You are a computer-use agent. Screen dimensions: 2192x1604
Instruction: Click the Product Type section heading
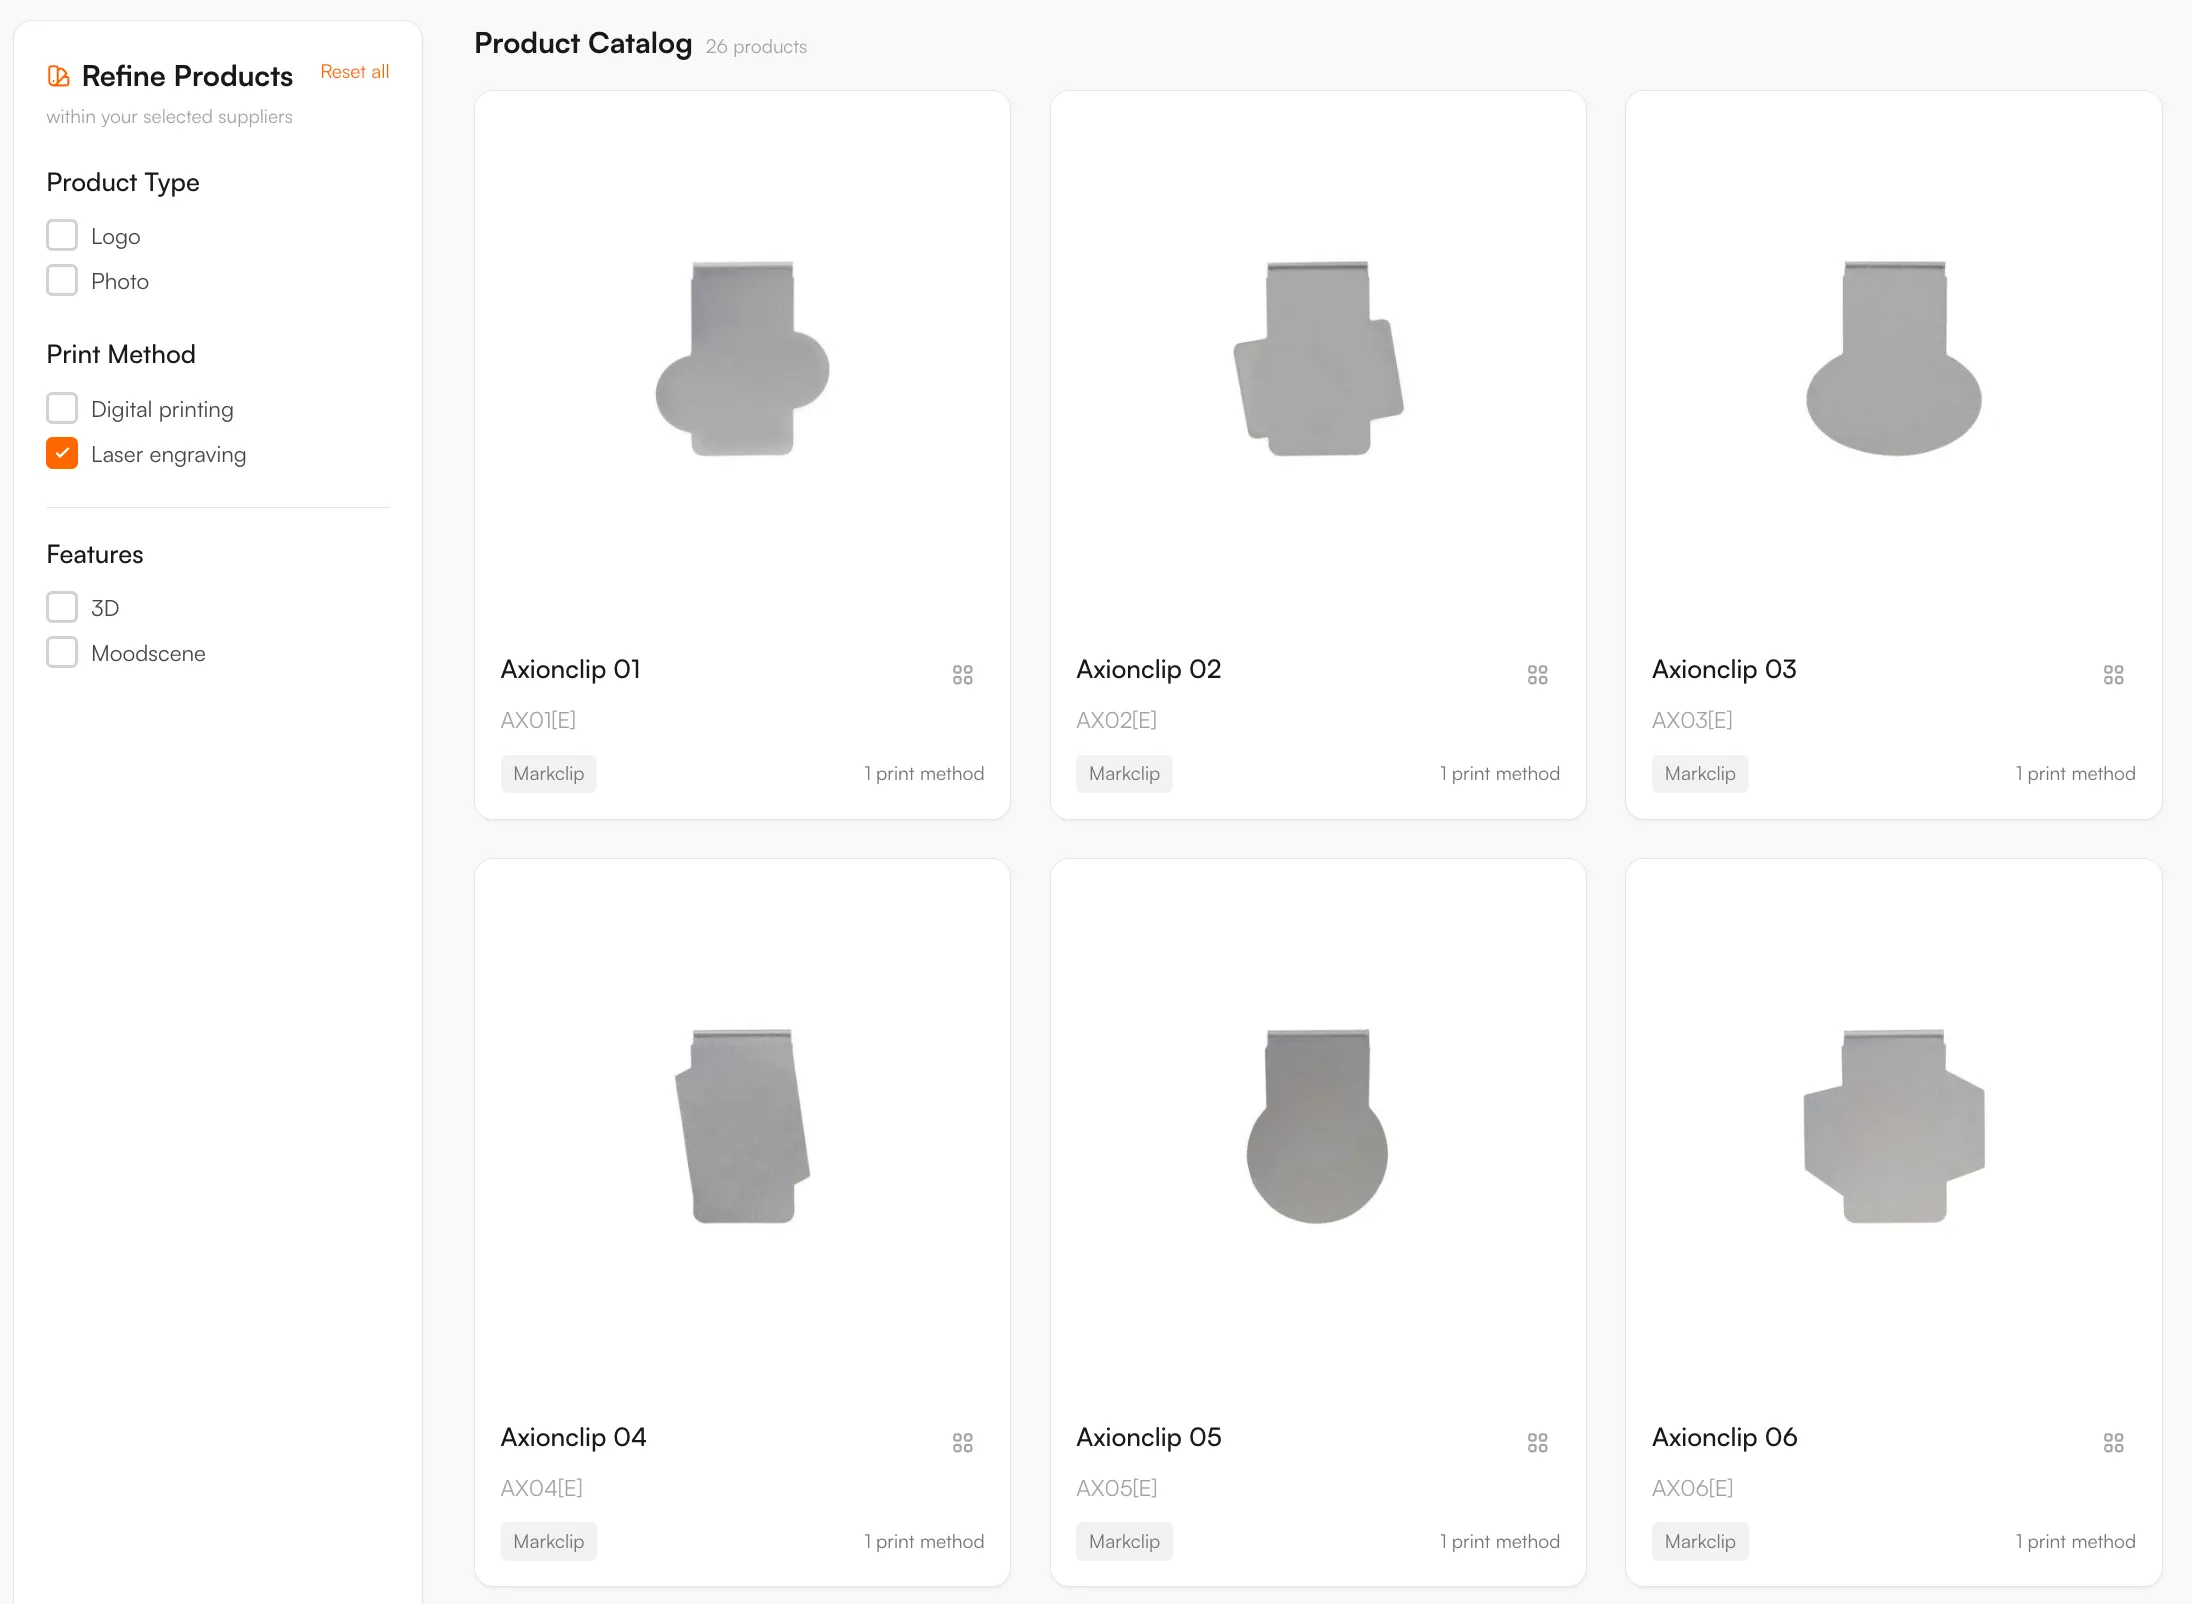[x=123, y=183]
